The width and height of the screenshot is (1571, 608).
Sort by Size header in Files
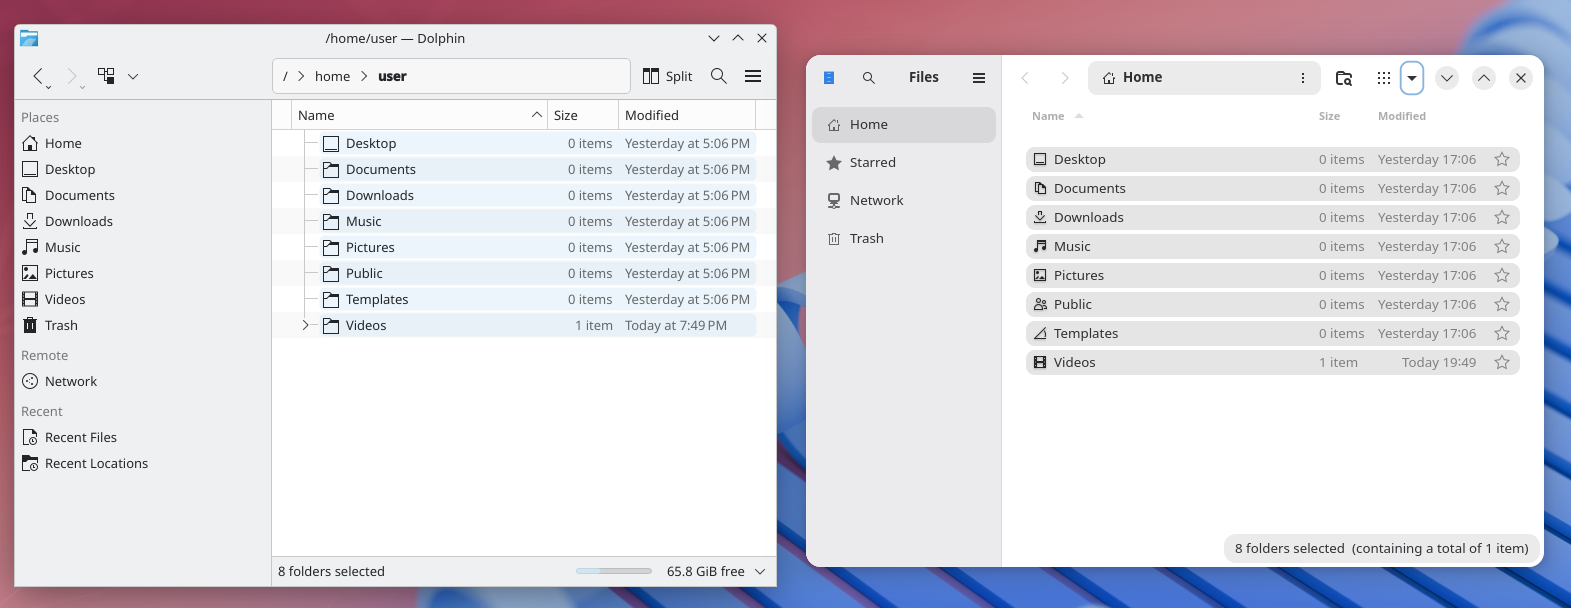(x=1329, y=116)
